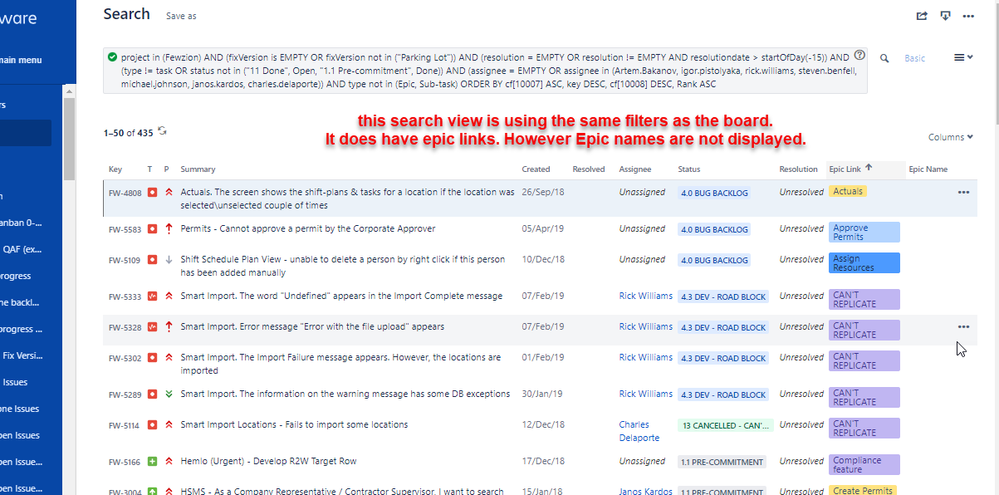
Task: Click the valid query green check icon
Action: 113,56
